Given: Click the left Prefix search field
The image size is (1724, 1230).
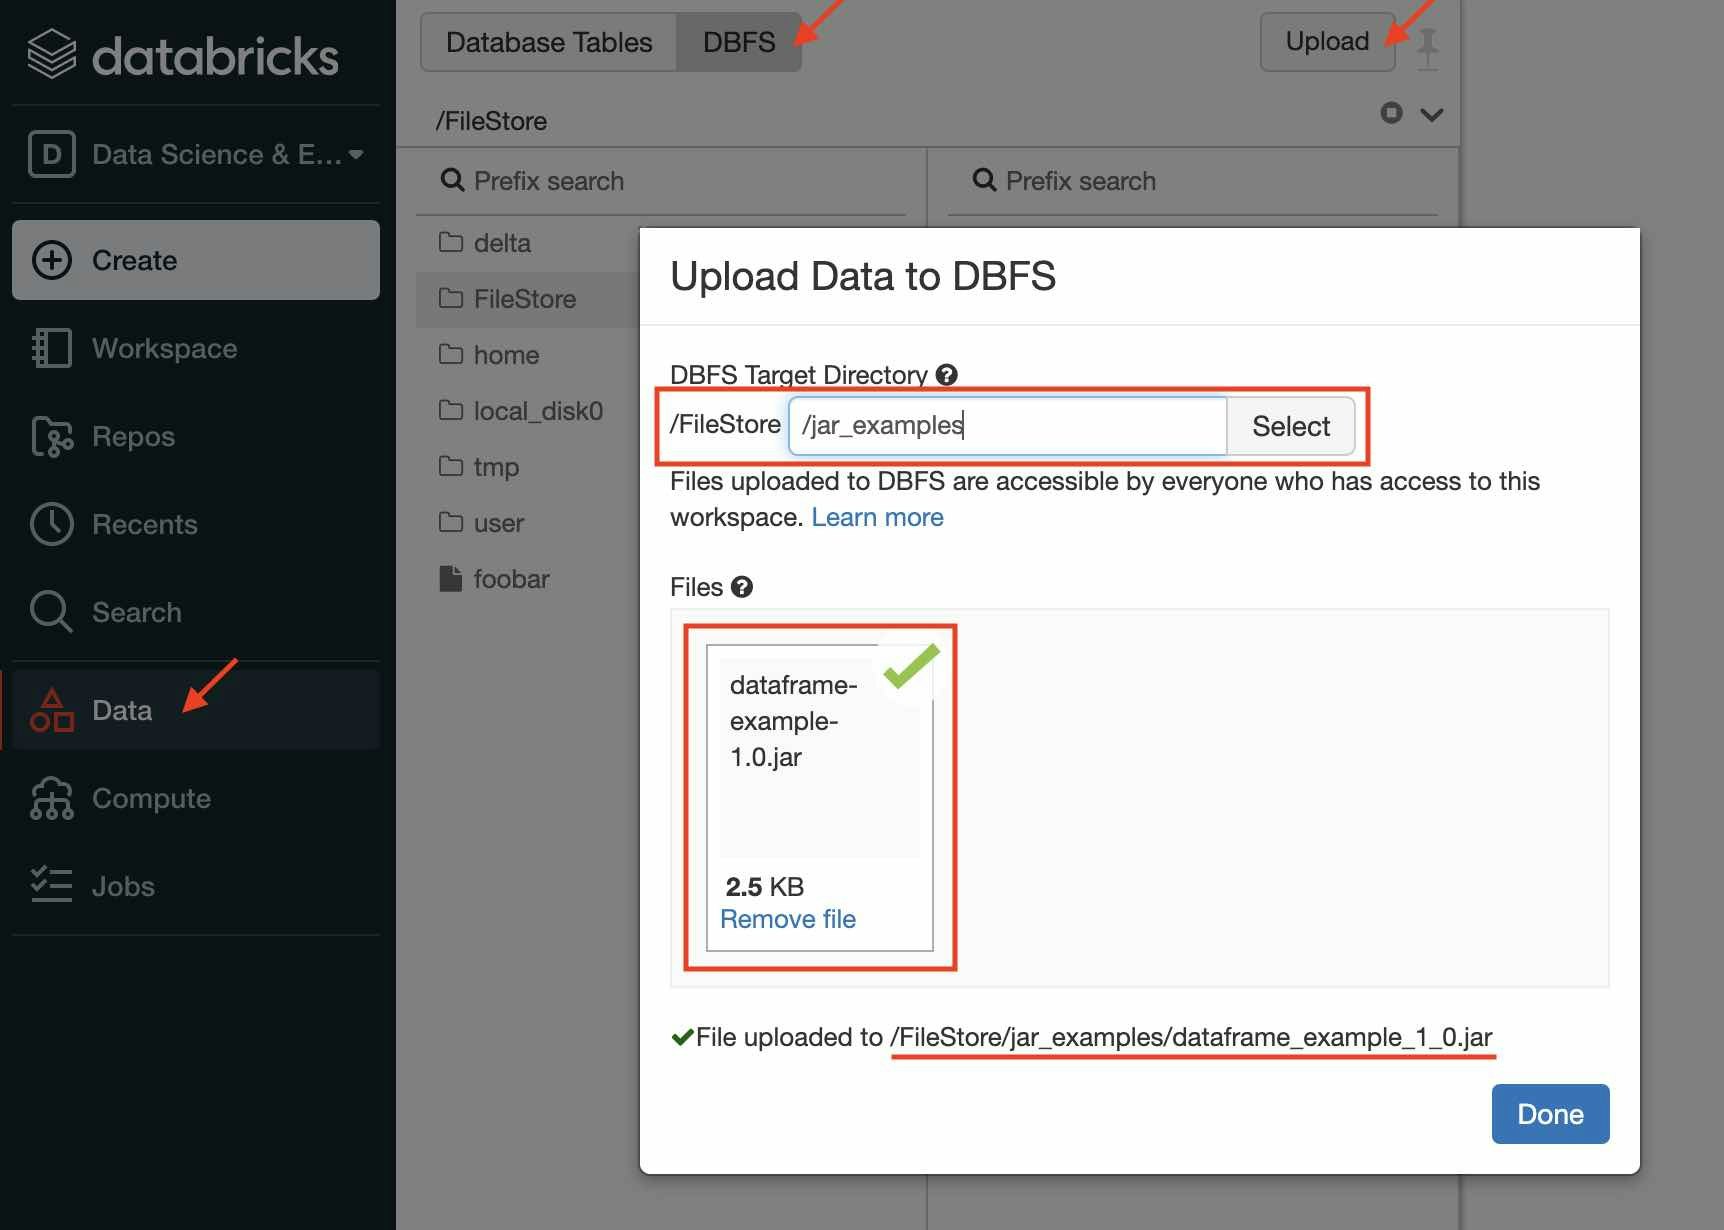Looking at the screenshot, I should [x=661, y=181].
